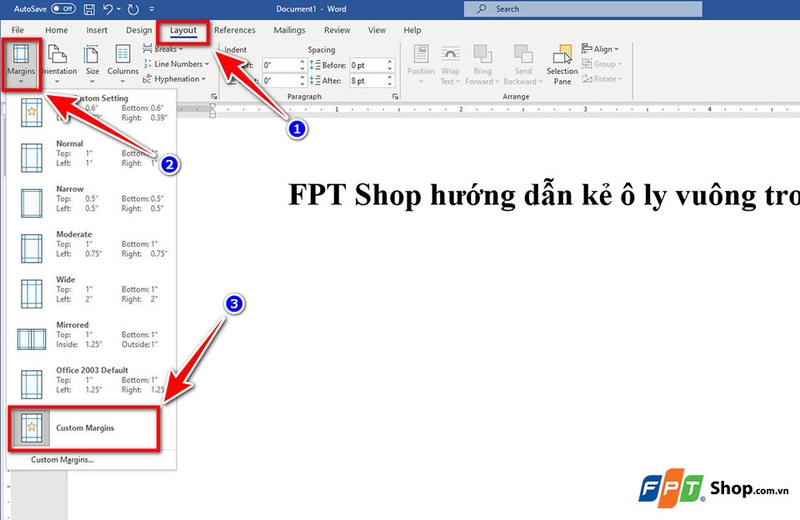Choose the Mirrored margins preset

92,337
